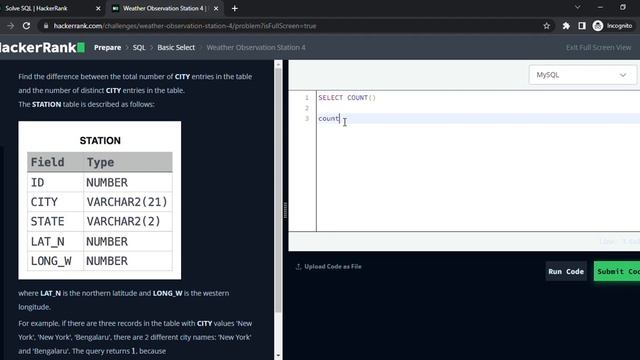Screen dimensions: 640x360
Task: Reload the current page
Action: point(26,26)
